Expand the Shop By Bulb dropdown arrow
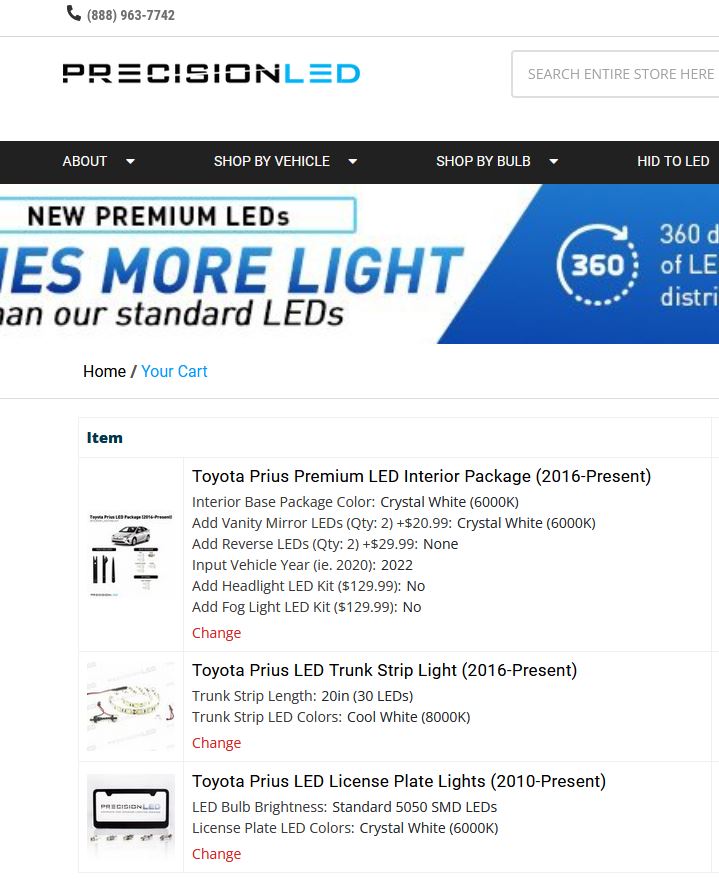This screenshot has width=719, height=890. [x=553, y=162]
